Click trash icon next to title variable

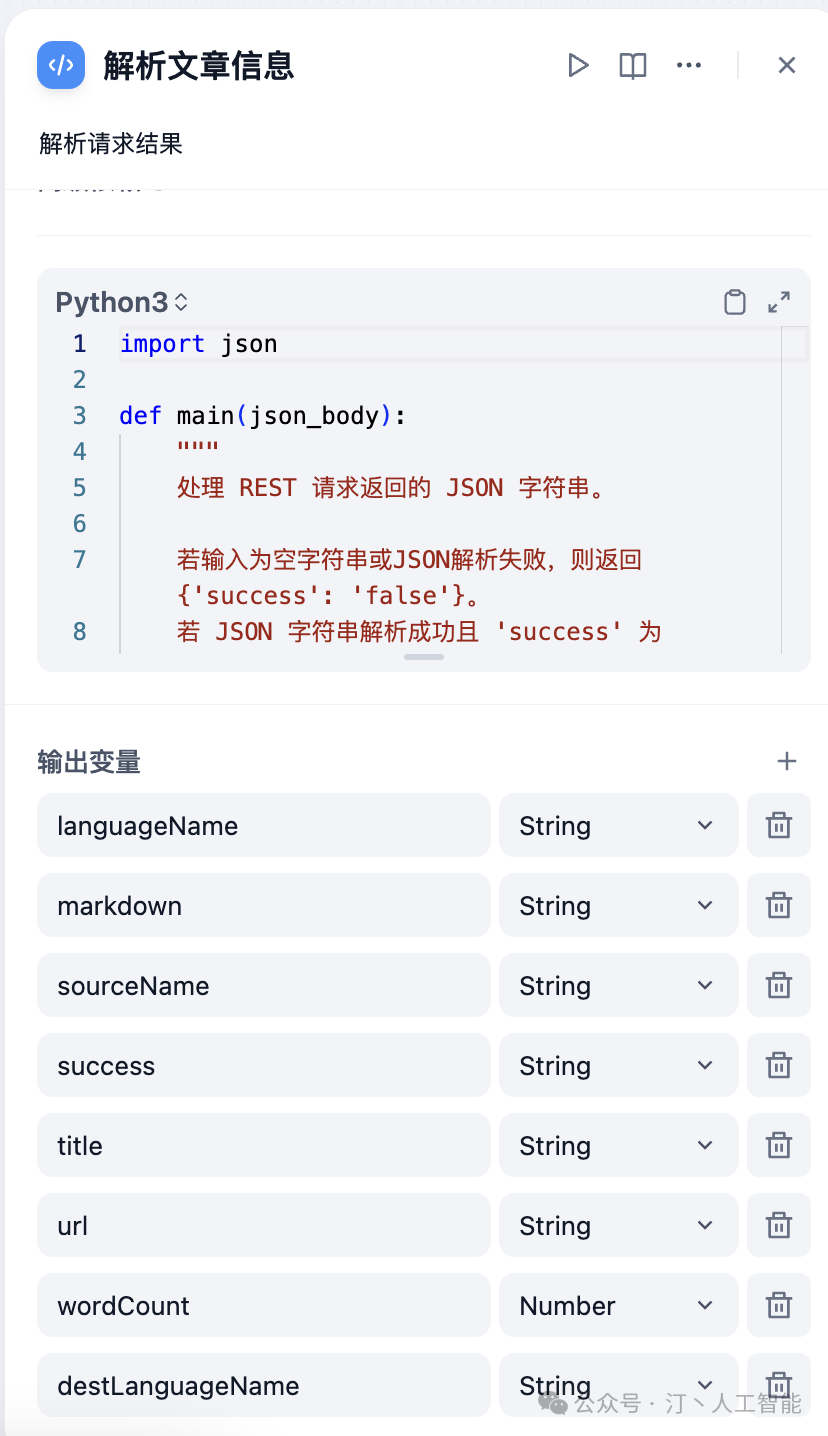(779, 1146)
